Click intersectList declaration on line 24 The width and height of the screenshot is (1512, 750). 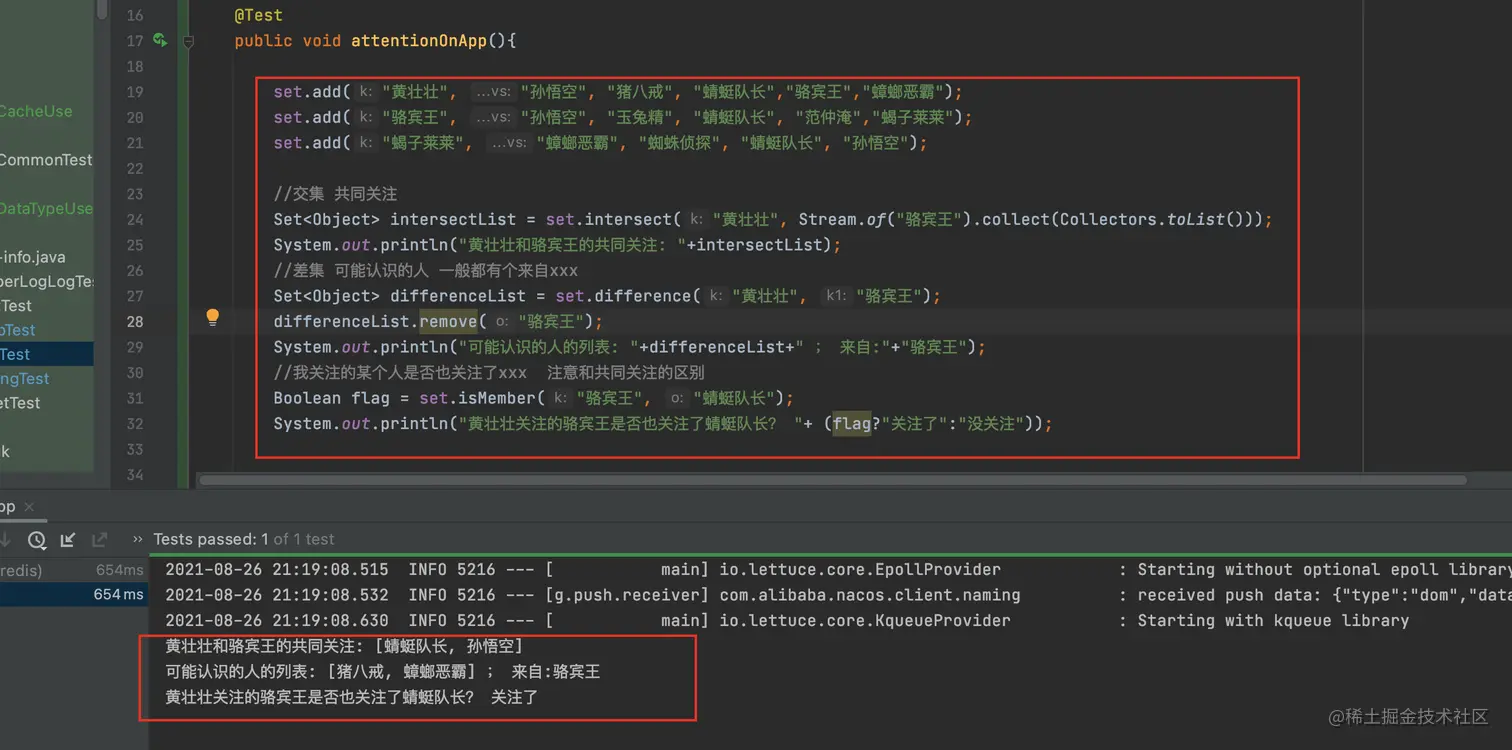pos(453,219)
